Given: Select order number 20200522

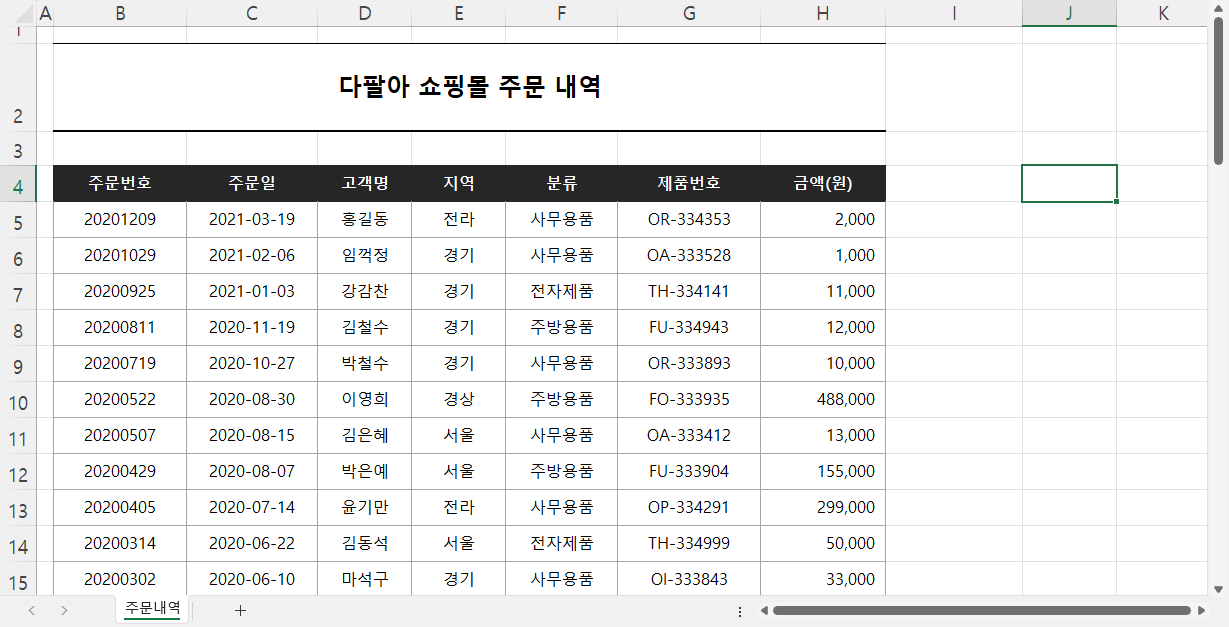Looking at the screenshot, I should pos(120,400).
